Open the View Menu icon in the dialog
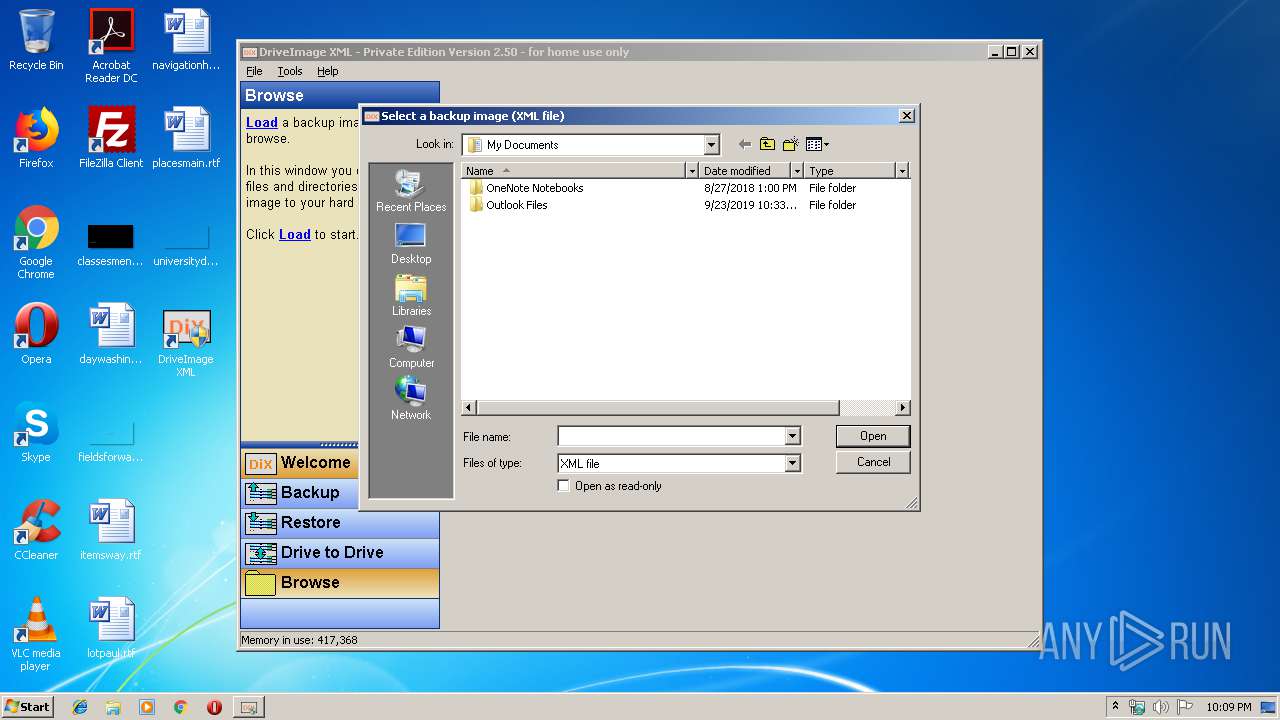Image resolution: width=1280 pixels, height=720 pixels. click(817, 145)
